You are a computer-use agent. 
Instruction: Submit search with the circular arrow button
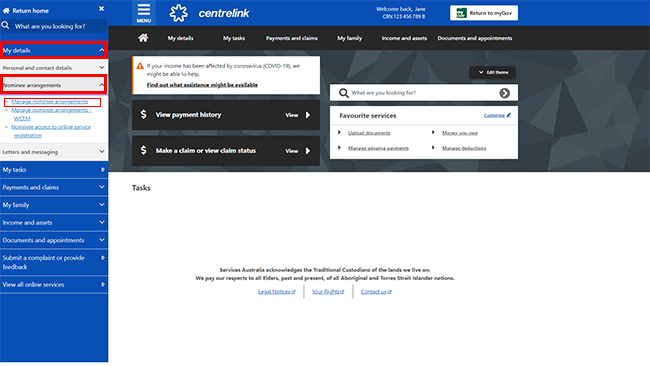click(504, 93)
